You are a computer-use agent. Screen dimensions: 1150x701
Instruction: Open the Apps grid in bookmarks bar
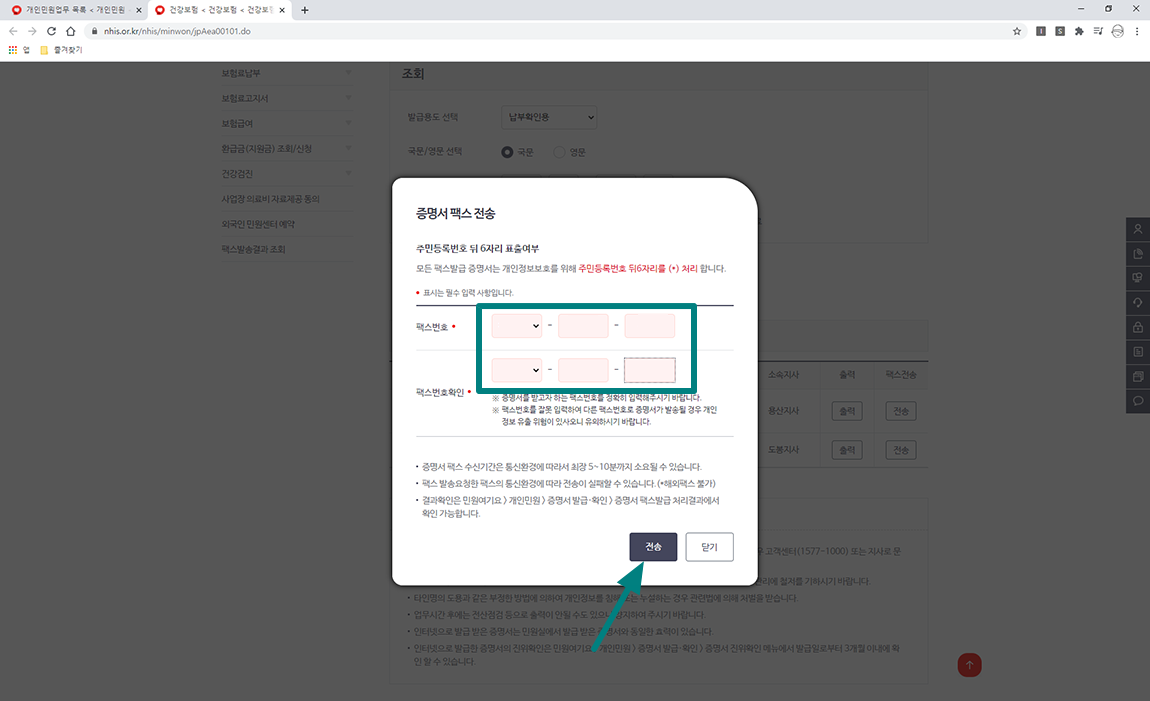pyautogui.click(x=12, y=50)
